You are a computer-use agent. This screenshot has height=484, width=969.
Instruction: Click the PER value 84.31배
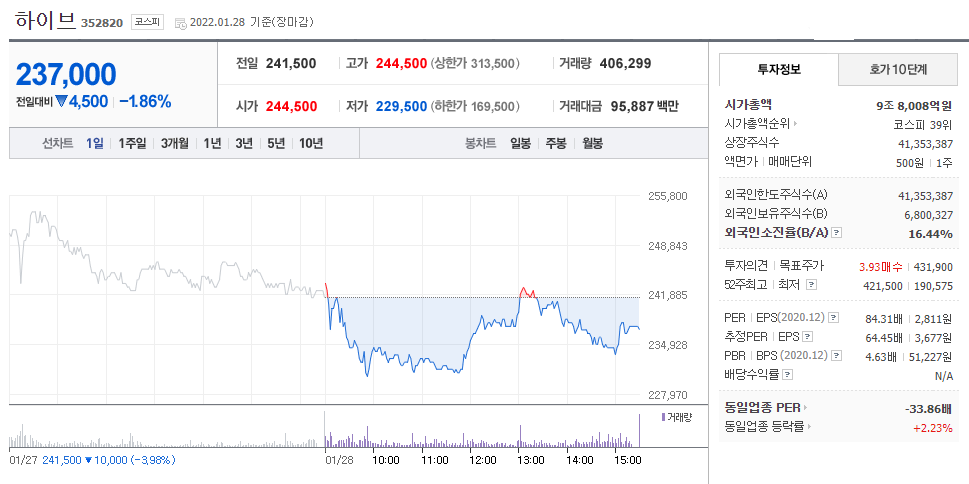884,319
